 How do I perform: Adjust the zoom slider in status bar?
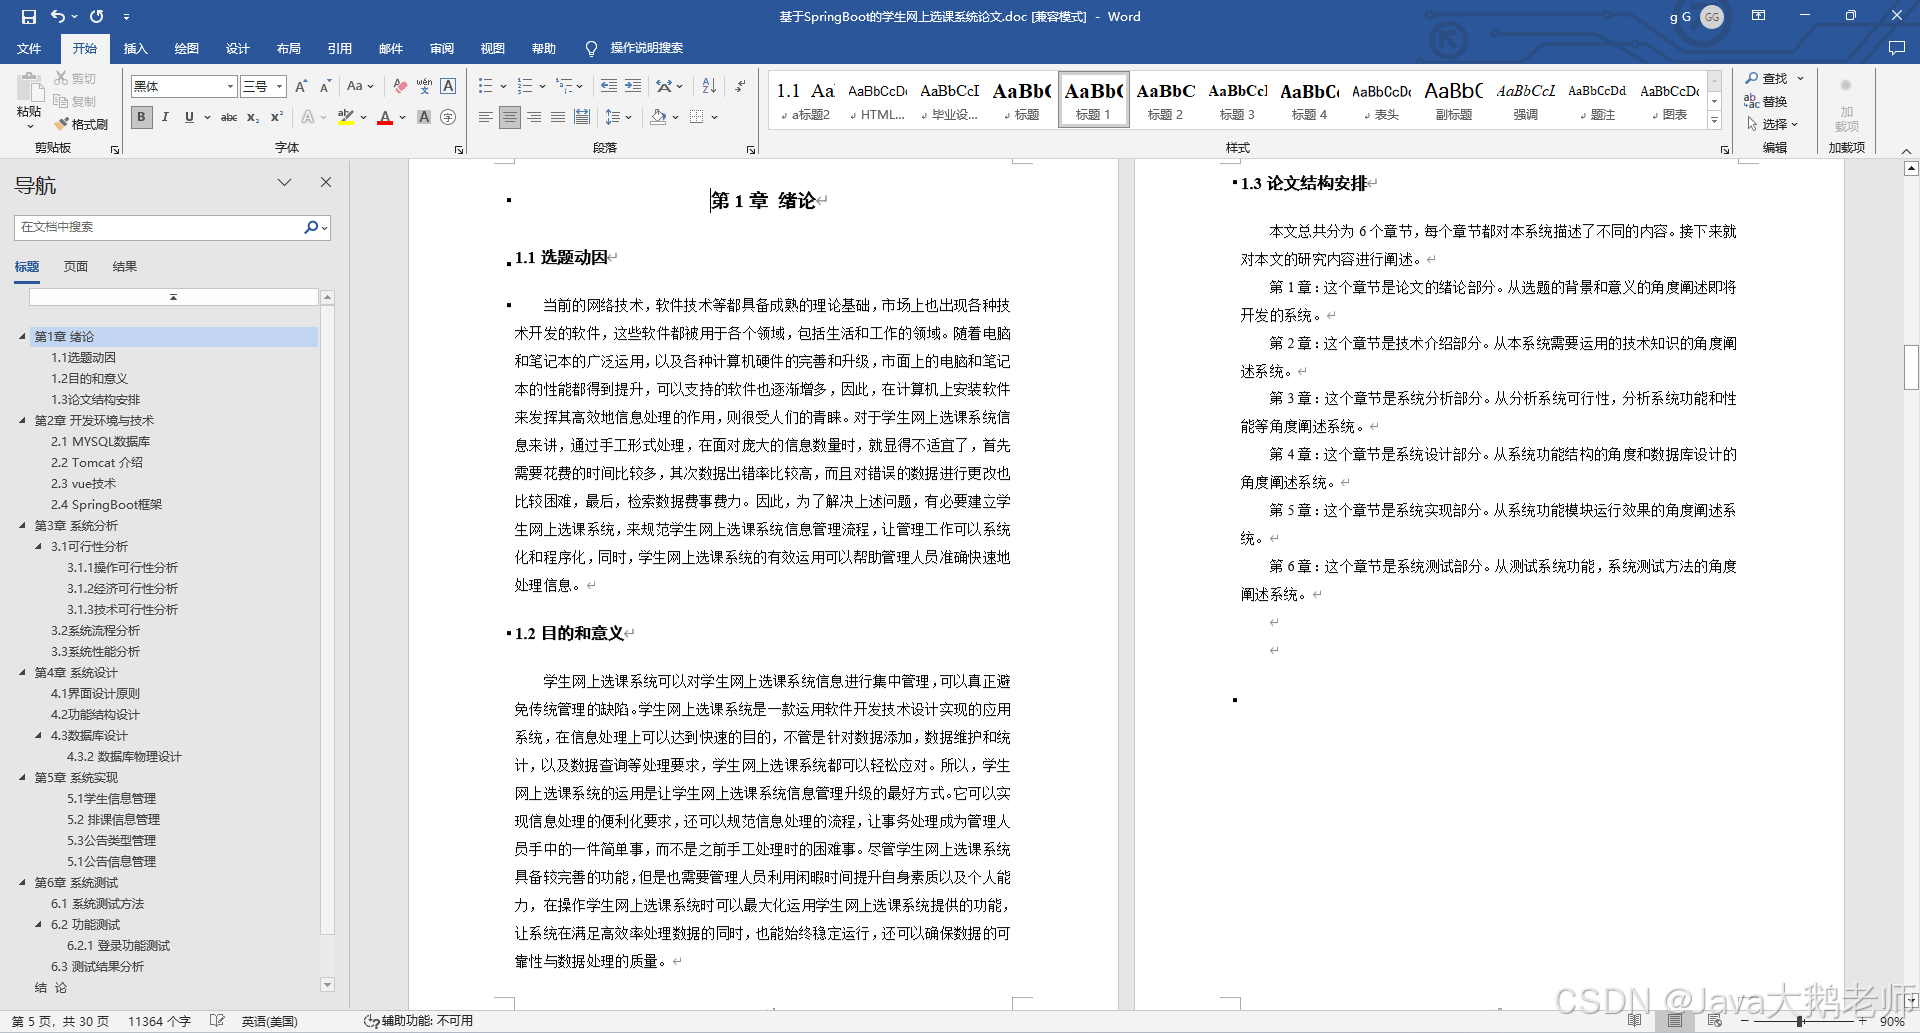(1800, 1021)
